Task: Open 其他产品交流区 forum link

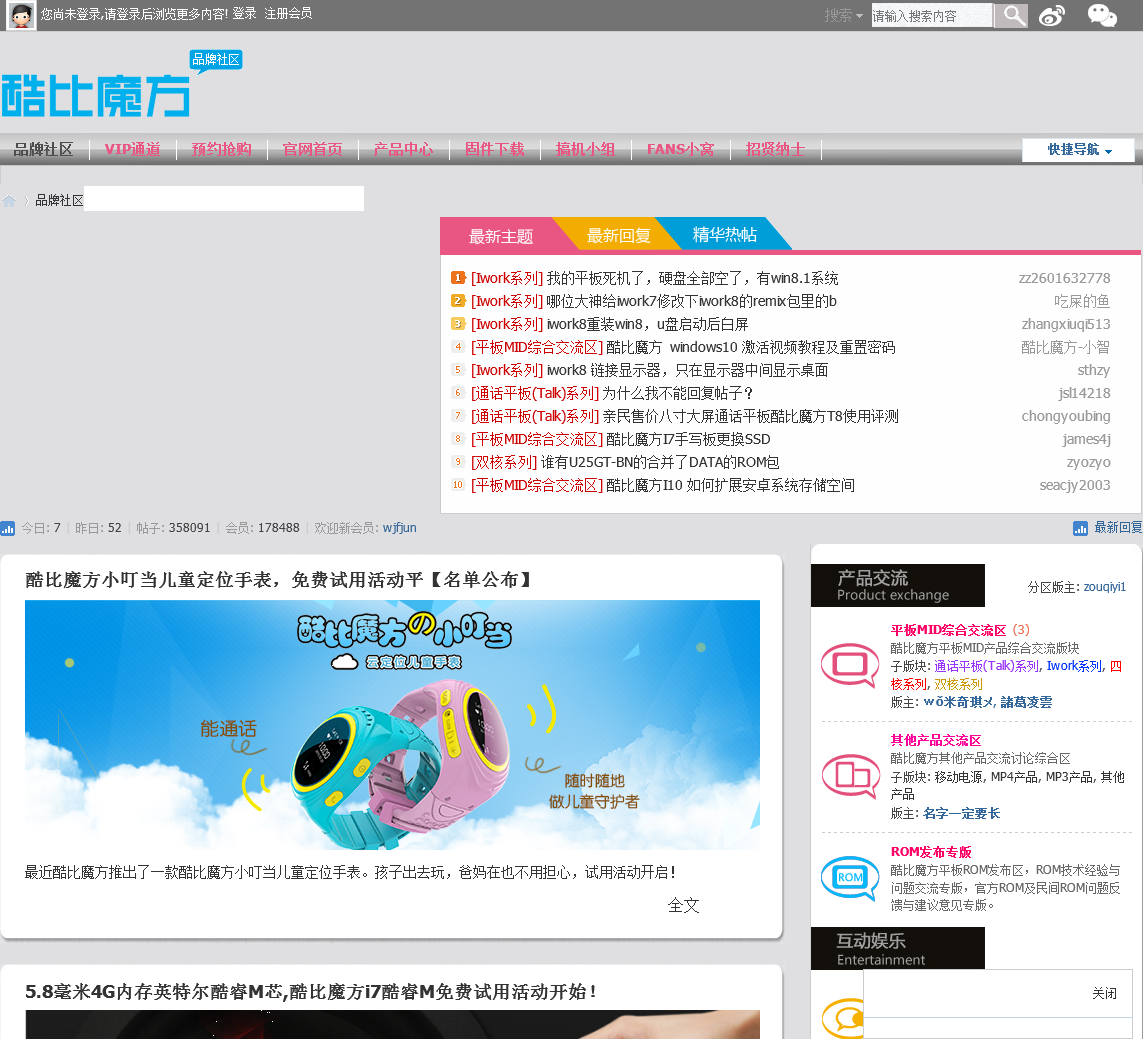Action: coord(935,740)
